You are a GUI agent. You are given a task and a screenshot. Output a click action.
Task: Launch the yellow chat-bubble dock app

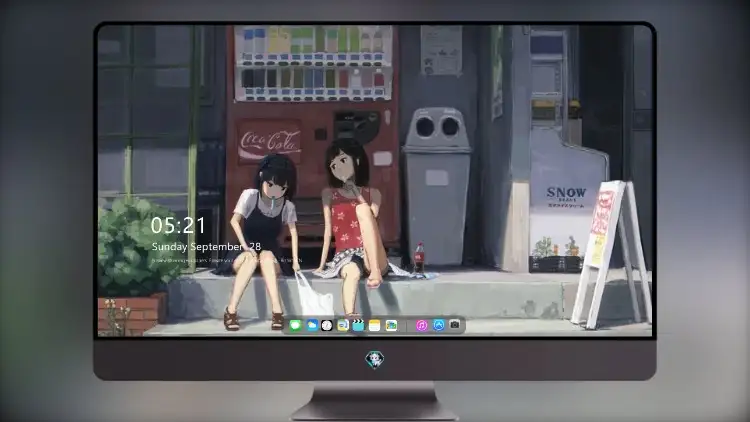pyautogui.click(x=342, y=326)
